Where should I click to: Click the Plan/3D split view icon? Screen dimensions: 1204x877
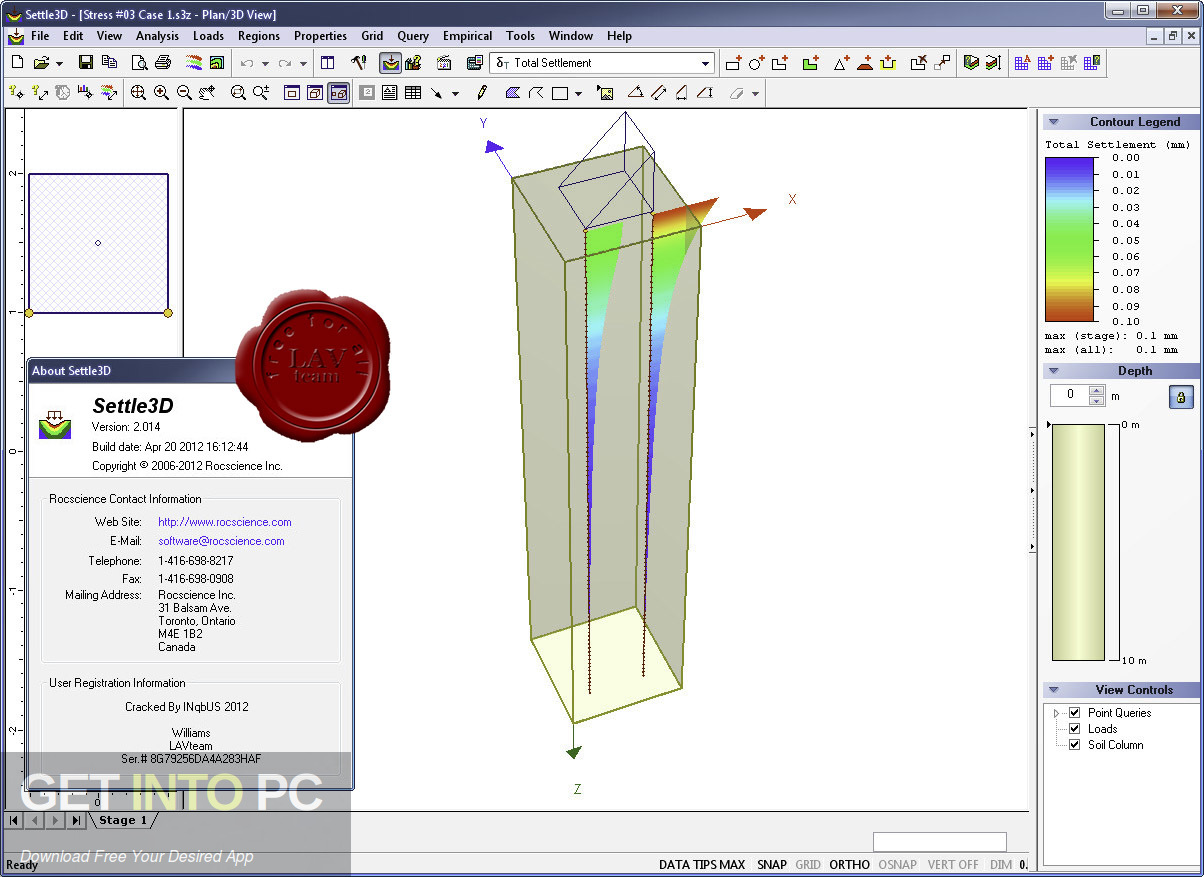click(338, 93)
